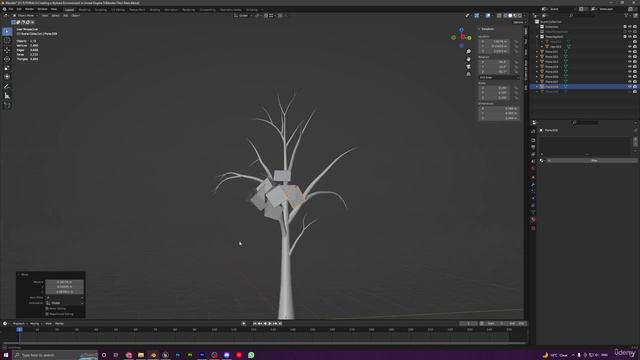Switch to Material Preview shading
The width and height of the screenshot is (640, 360).
click(x=515, y=16)
